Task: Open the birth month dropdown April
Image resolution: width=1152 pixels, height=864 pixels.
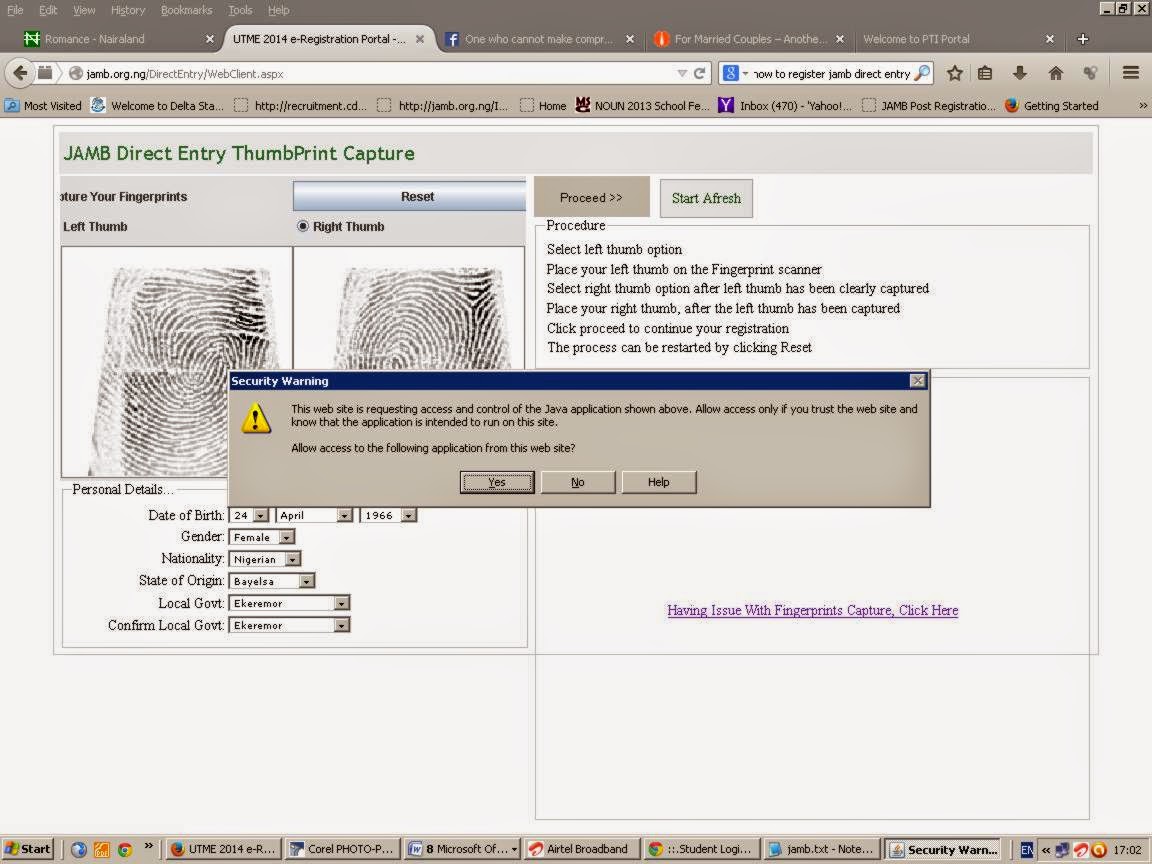Action: 345,516
